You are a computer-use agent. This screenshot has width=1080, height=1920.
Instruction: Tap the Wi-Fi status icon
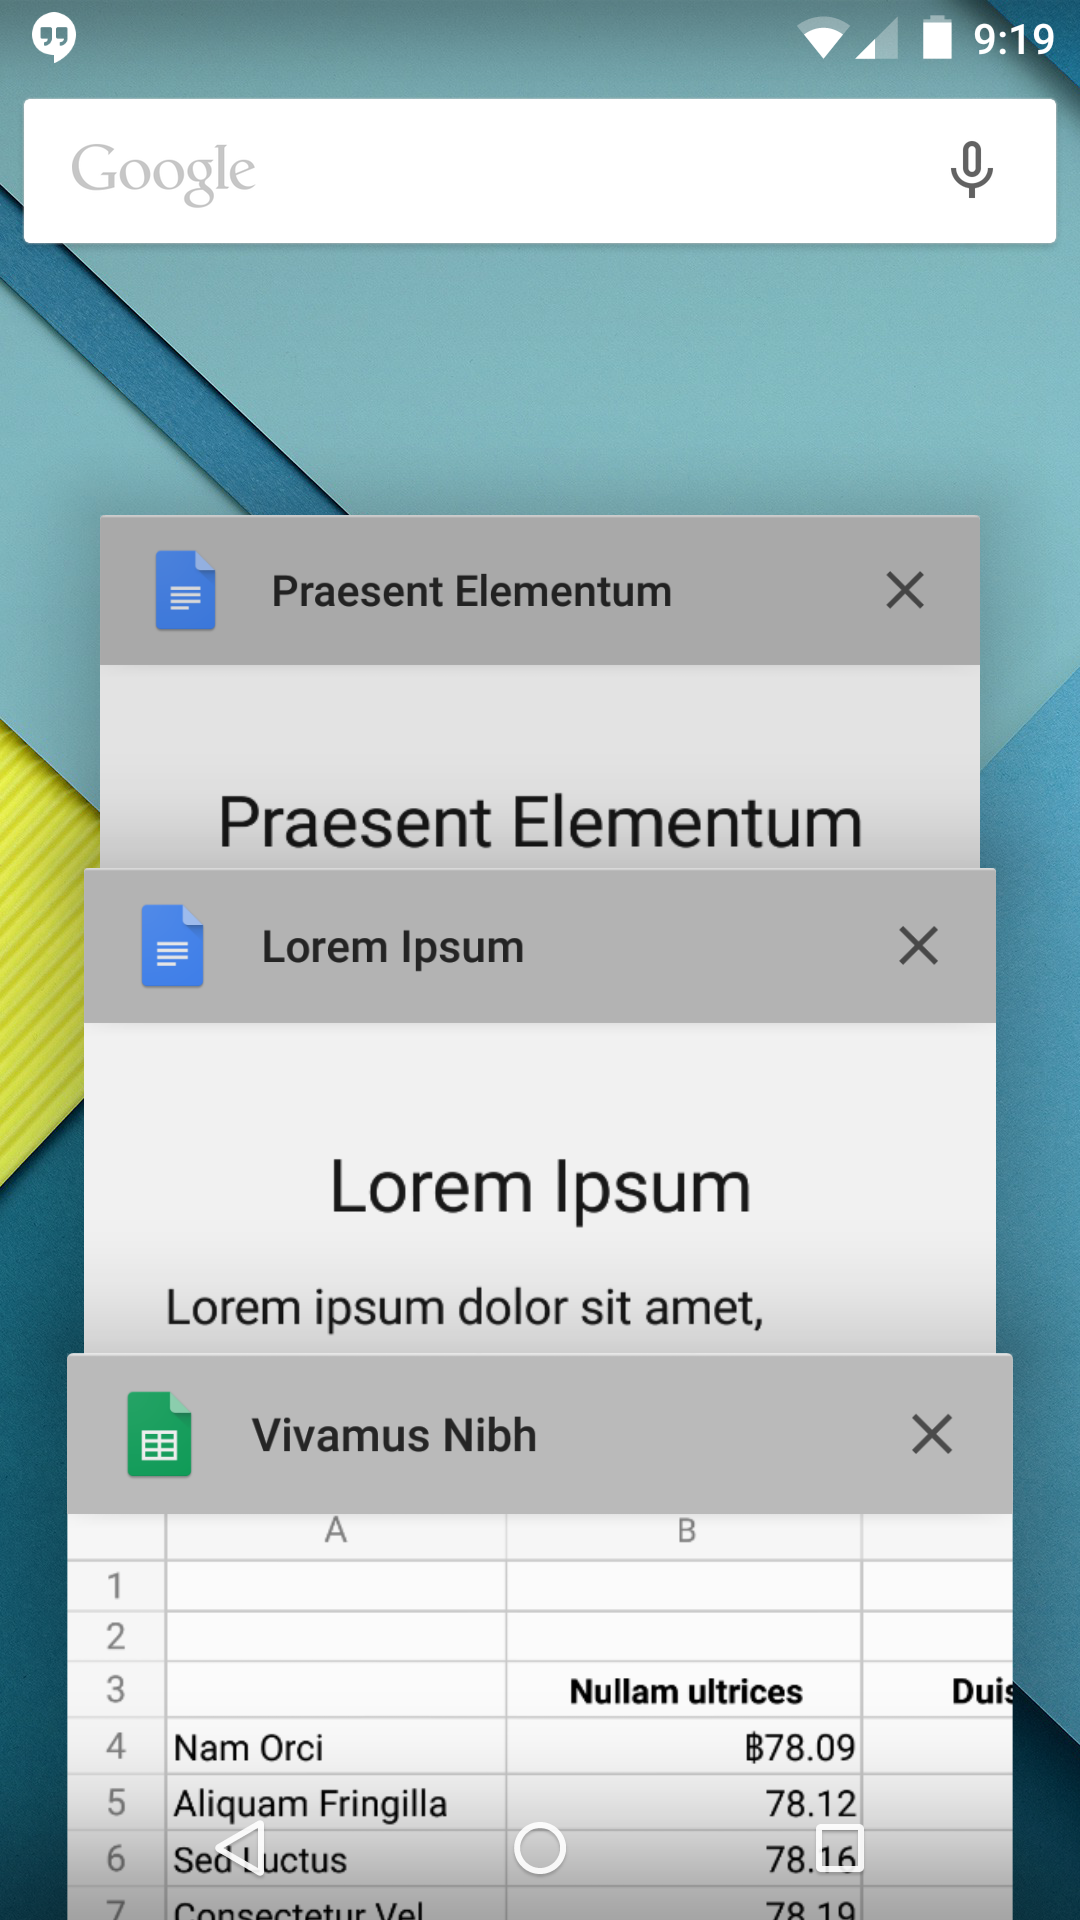pos(822,40)
